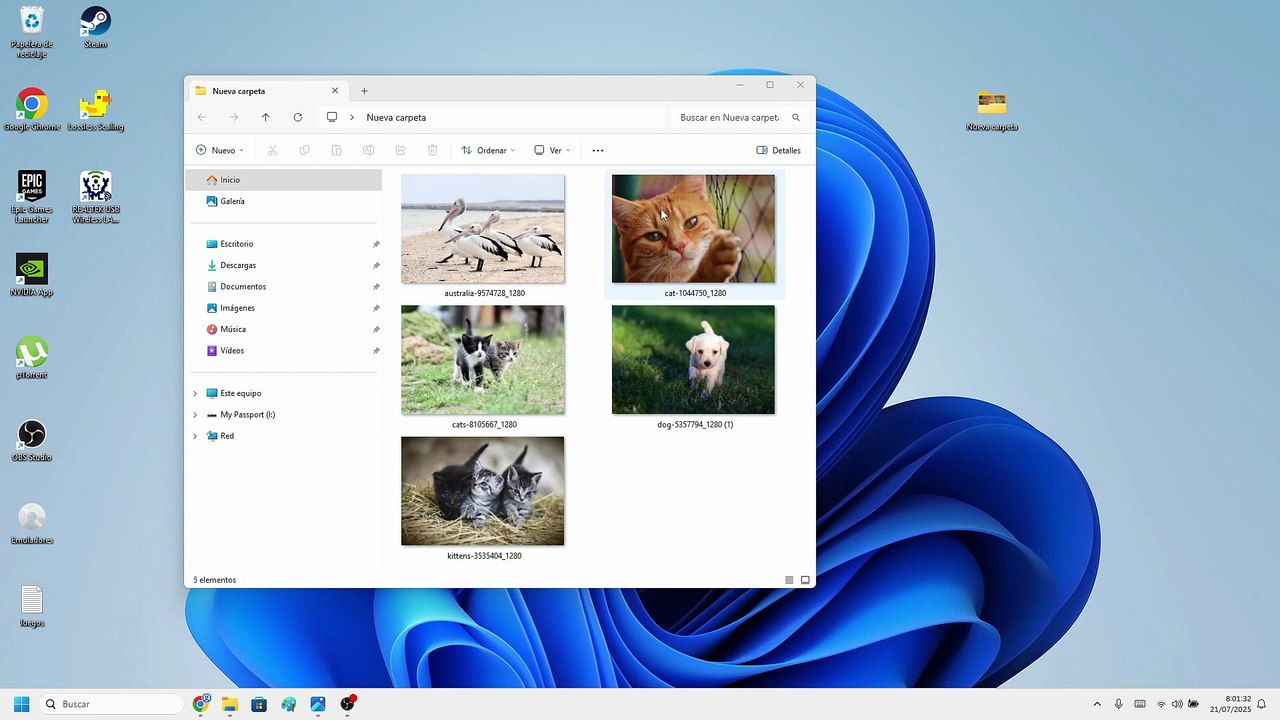Viewport: 1280px width, 720px height.
Task: Click Google Chrome in the taskbar
Action: pos(201,704)
